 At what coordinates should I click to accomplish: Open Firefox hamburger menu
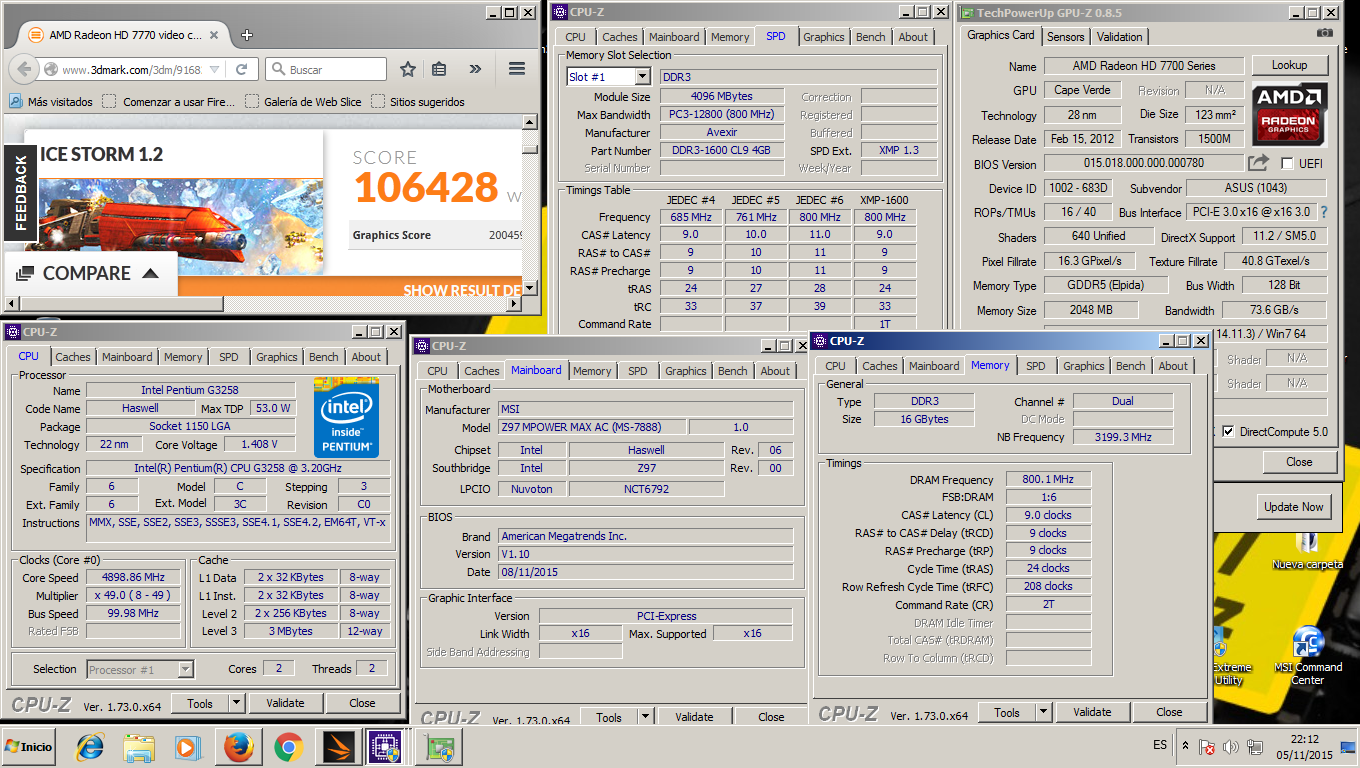click(x=517, y=69)
